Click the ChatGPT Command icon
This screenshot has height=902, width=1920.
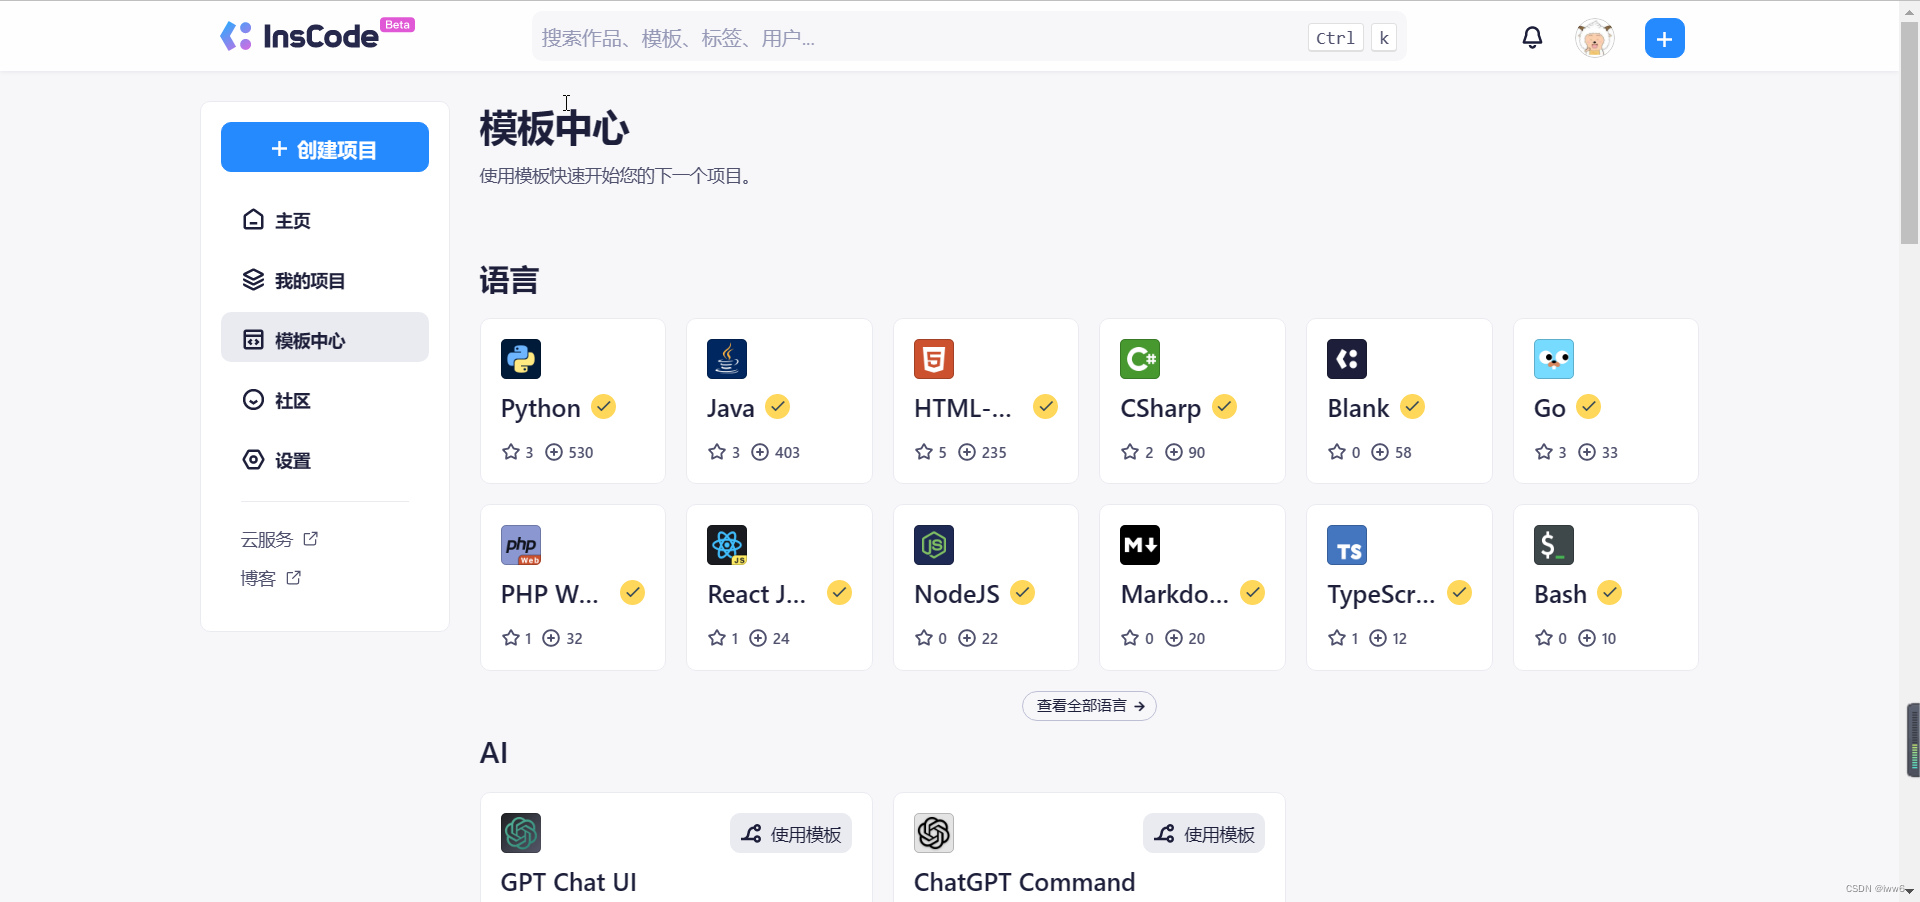(x=934, y=833)
